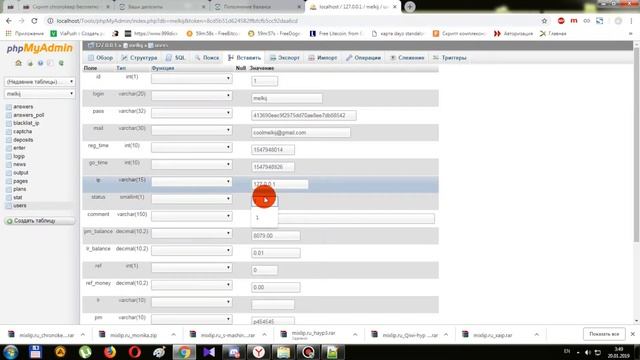Switch to the Обзор tab

coord(100,58)
